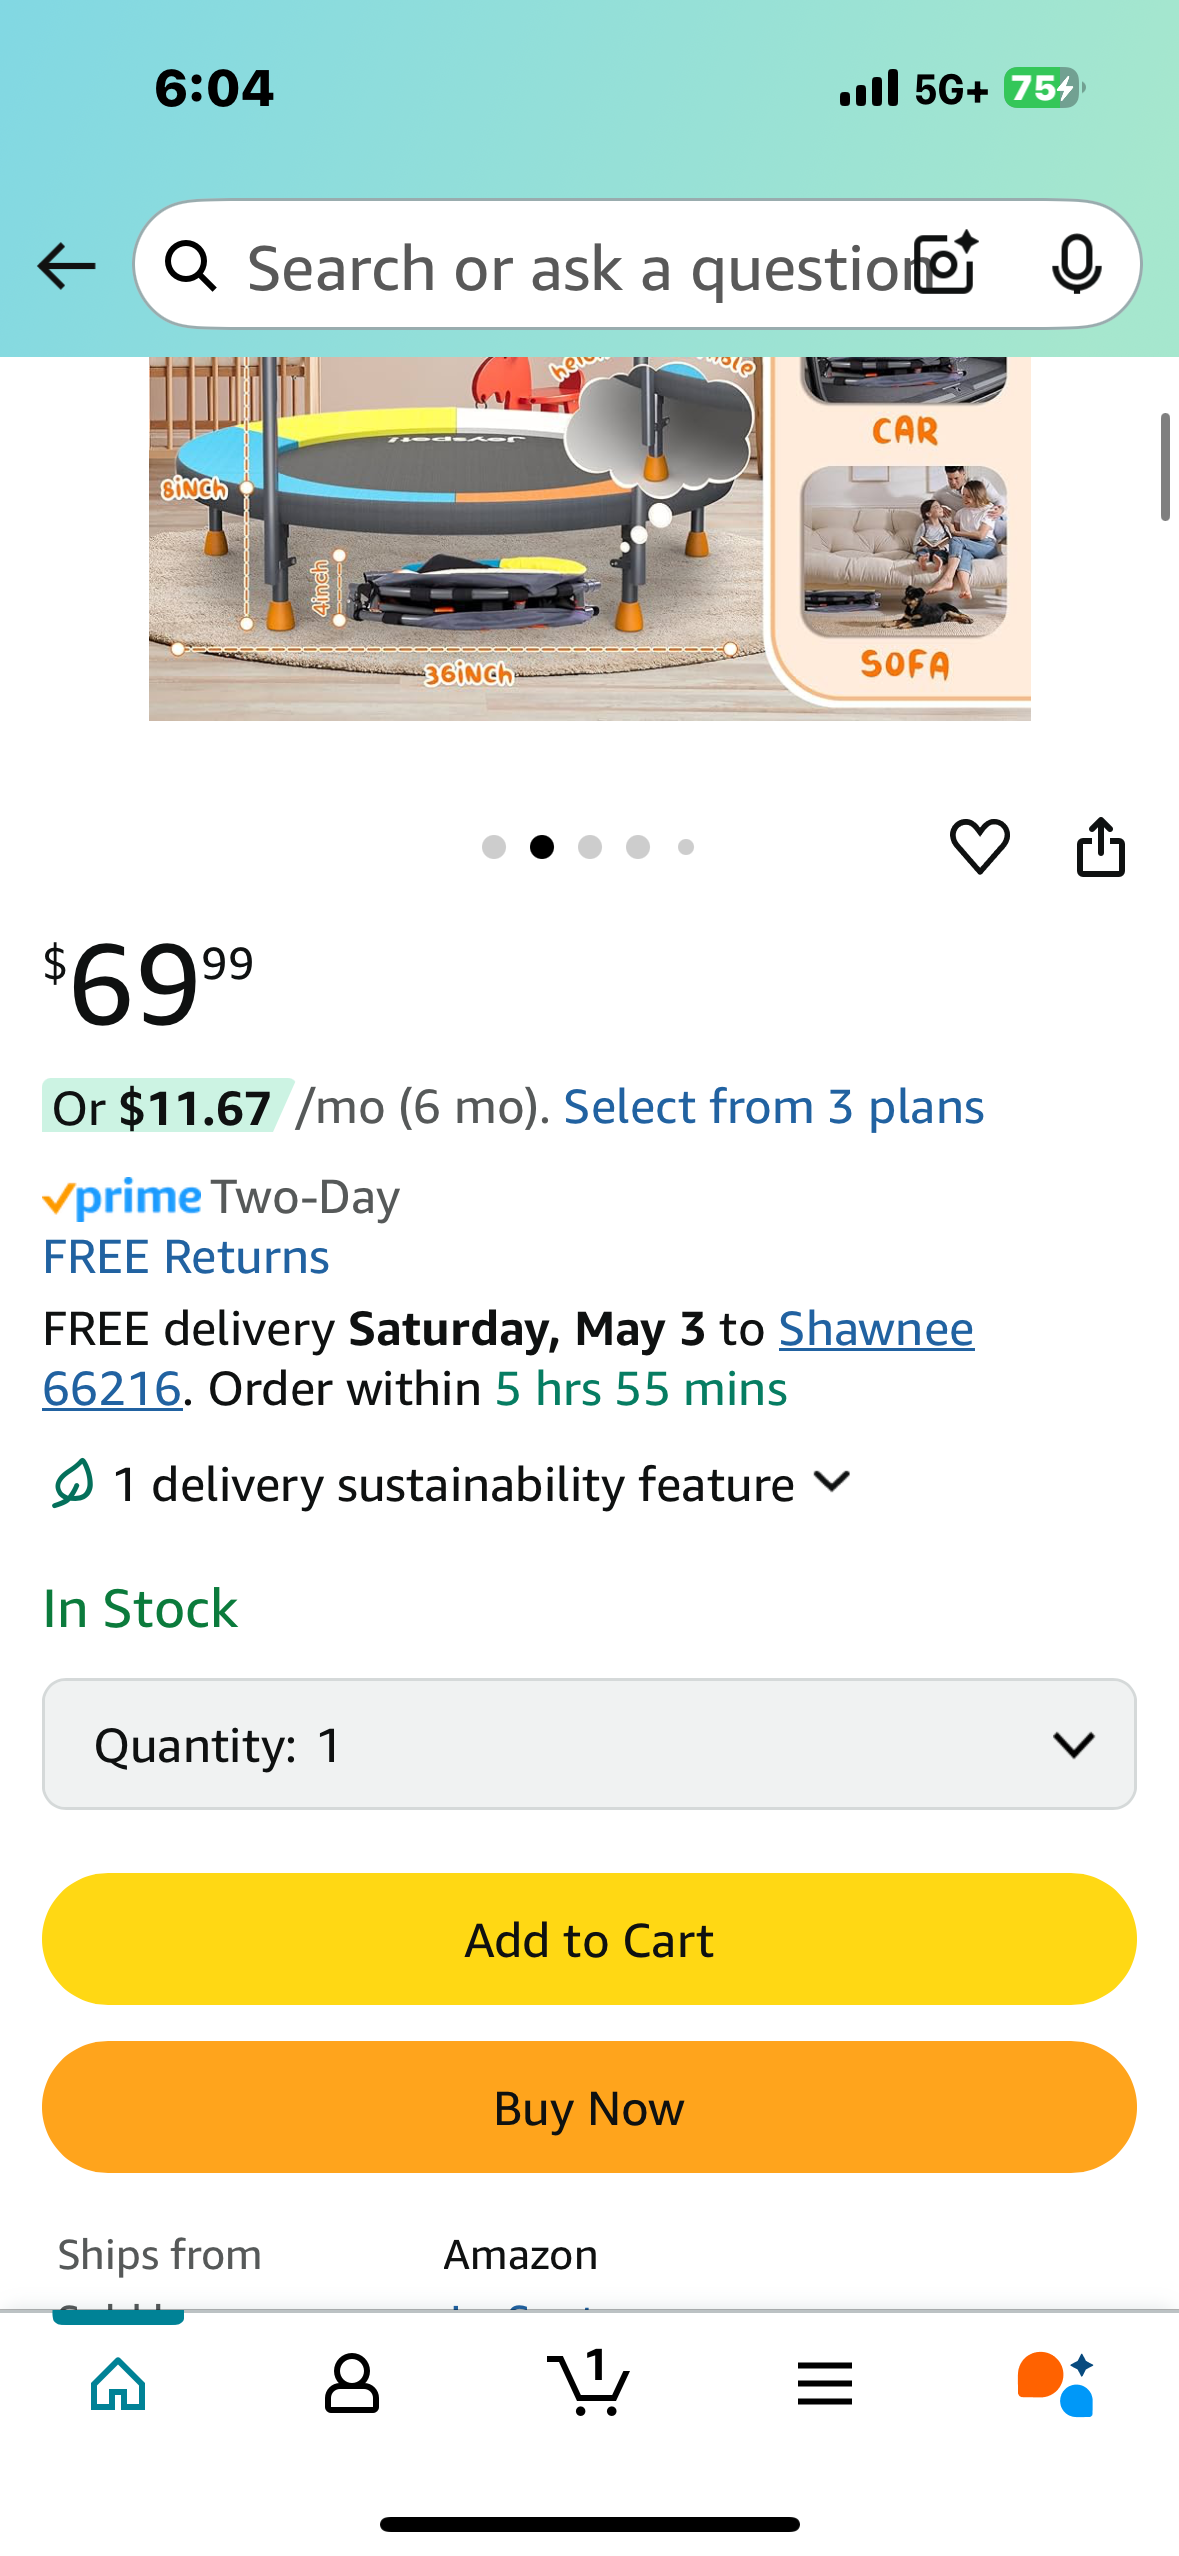Click the Buy Now button
Viewport: 1179px width, 2556px height.
click(589, 2107)
